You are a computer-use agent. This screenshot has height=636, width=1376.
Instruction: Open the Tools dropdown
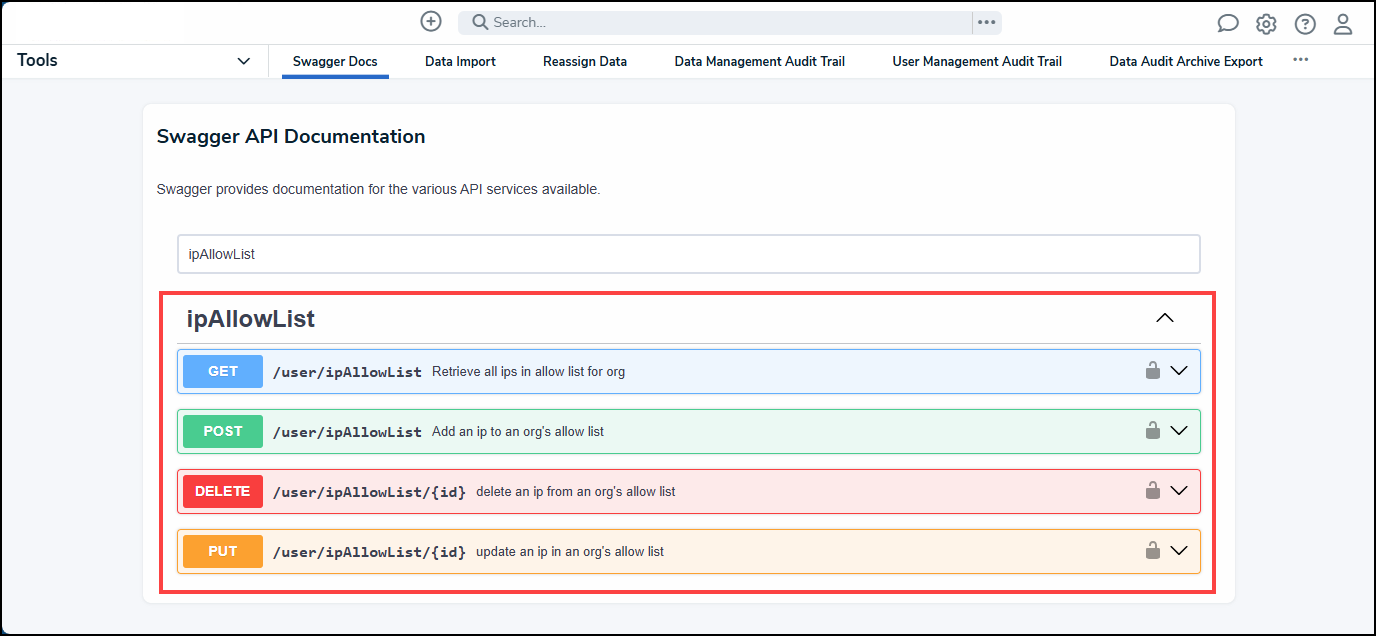[134, 61]
